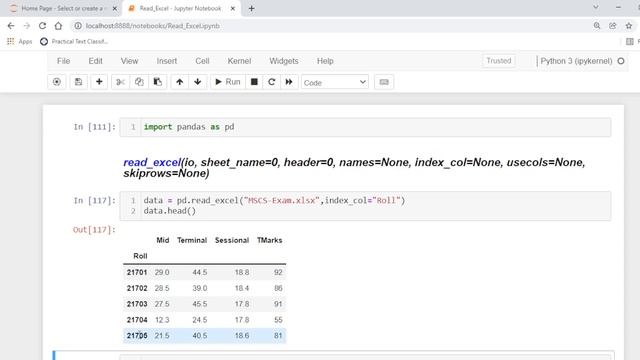640x360 pixels.
Task: Click the Terminal value 24.5
Action: coord(200,320)
